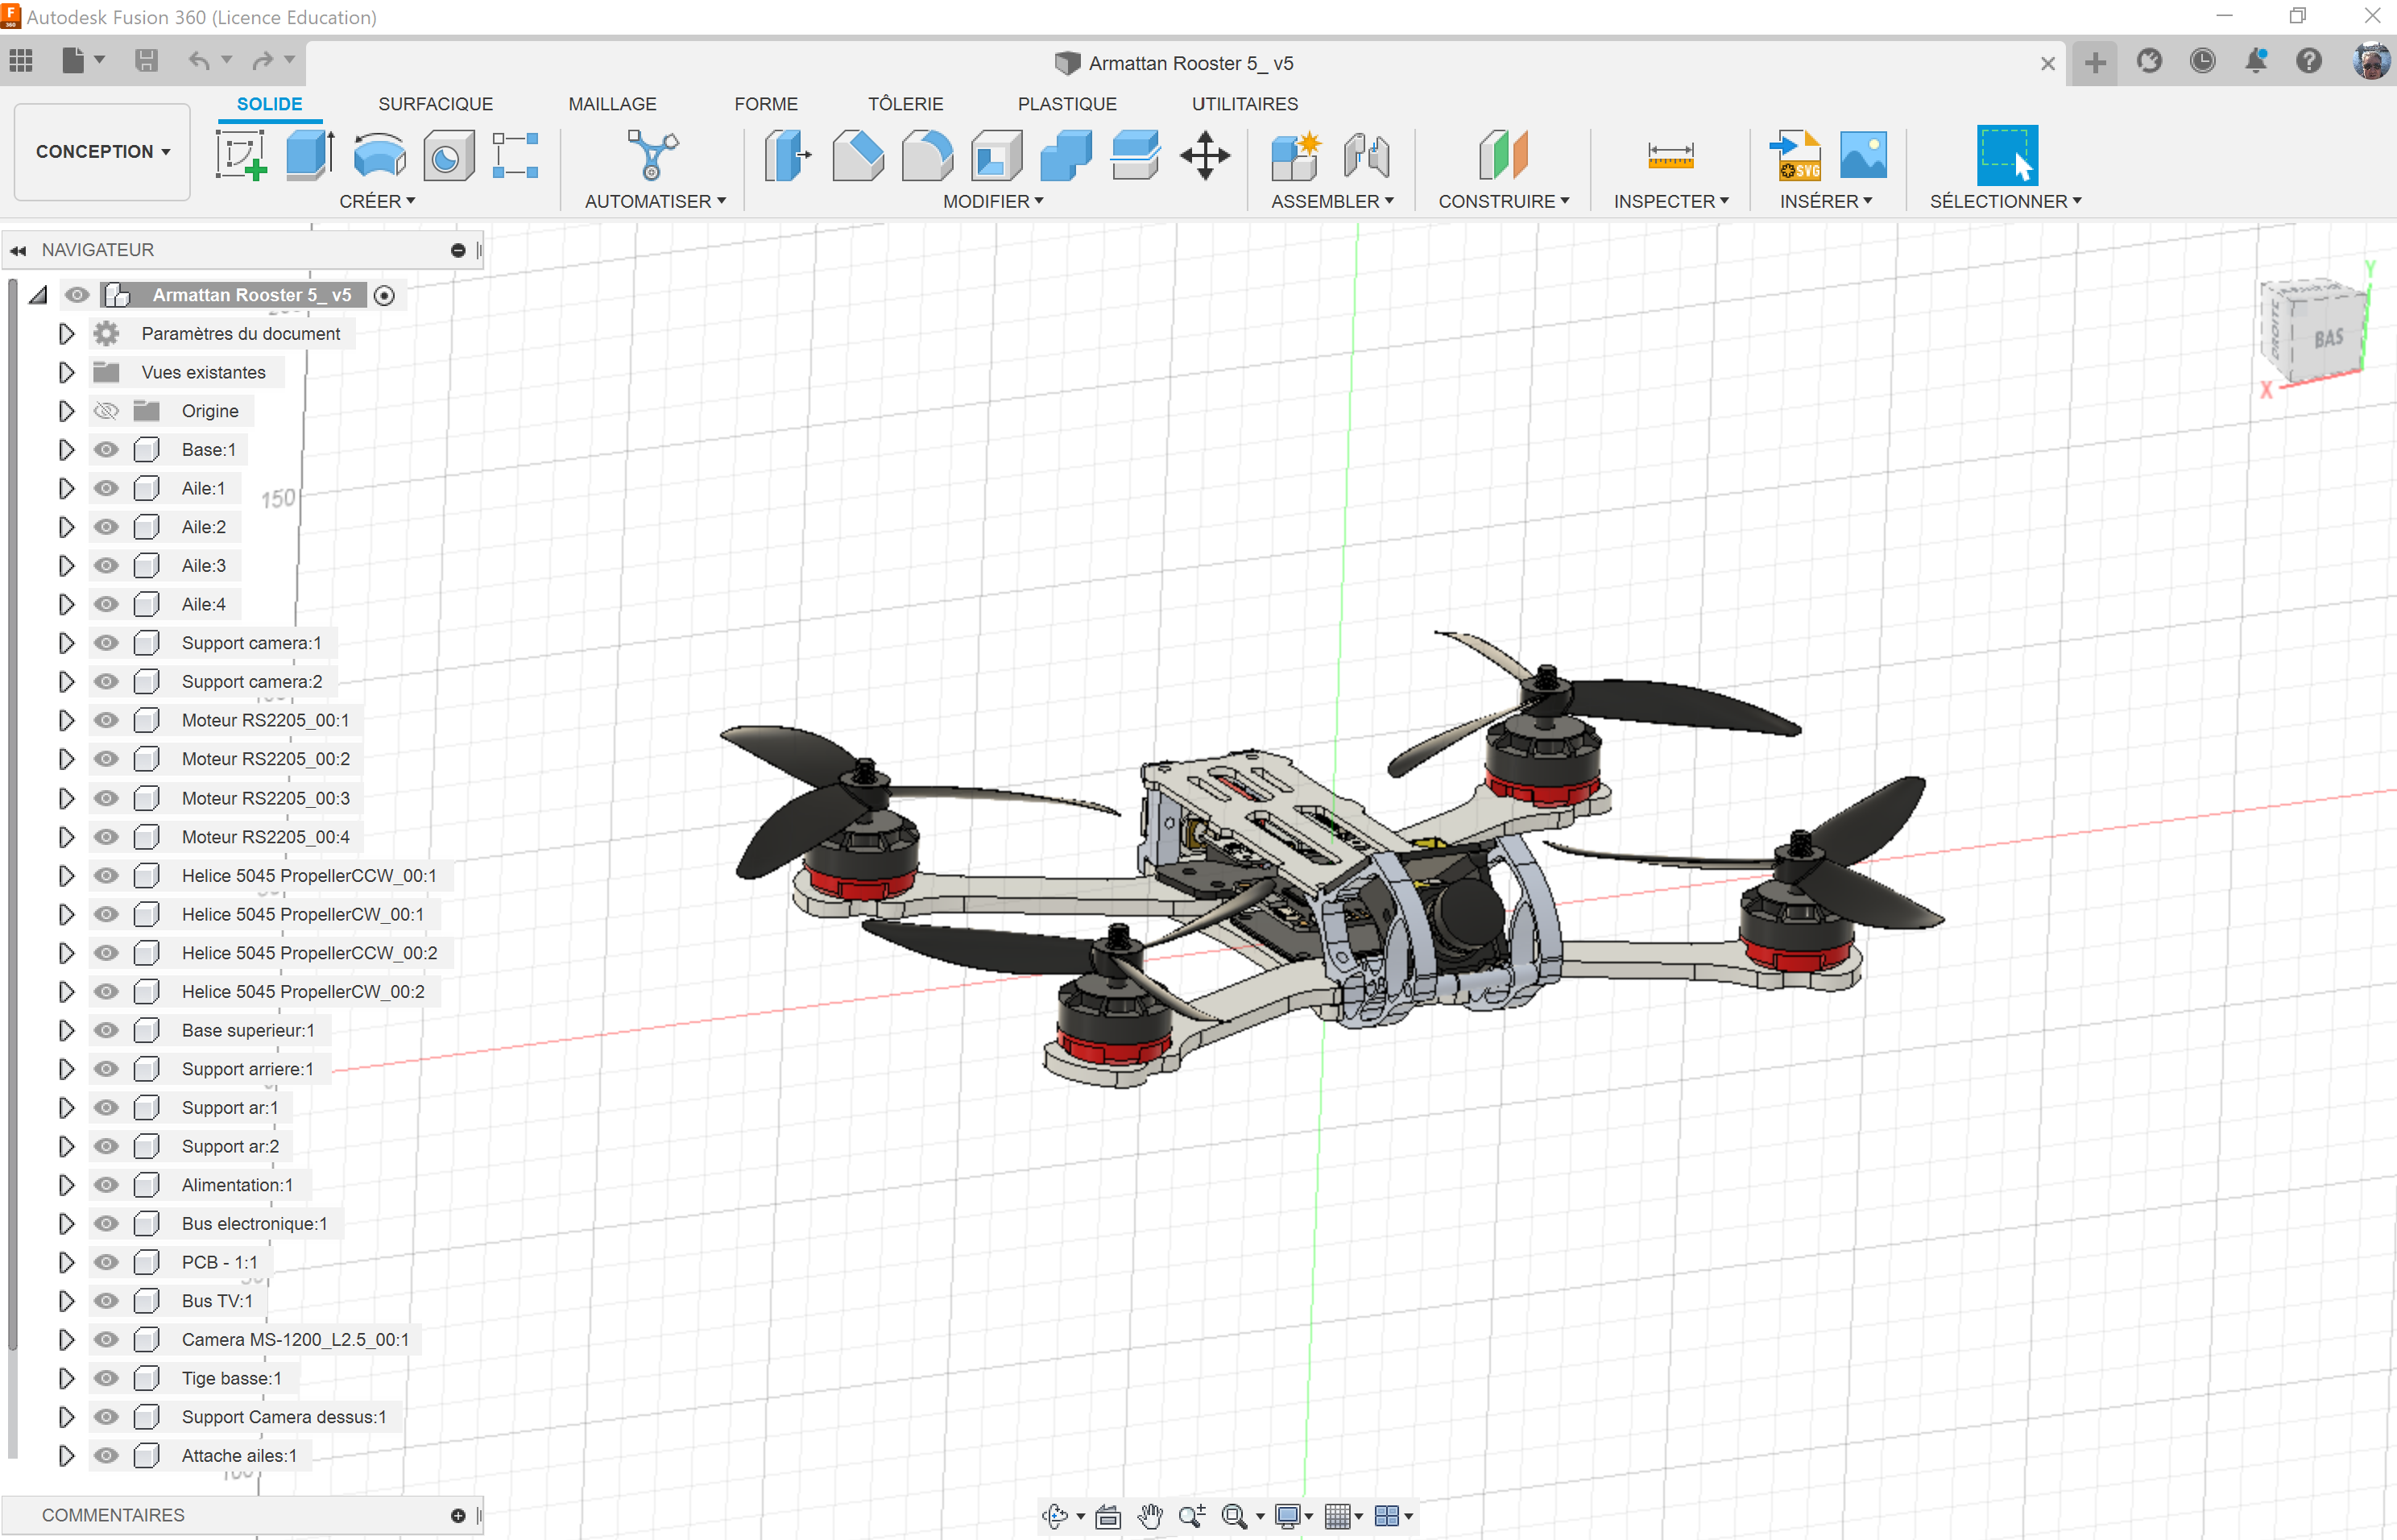Click the Measure ruler icon
This screenshot has height=1540, width=2397.
[x=1670, y=155]
